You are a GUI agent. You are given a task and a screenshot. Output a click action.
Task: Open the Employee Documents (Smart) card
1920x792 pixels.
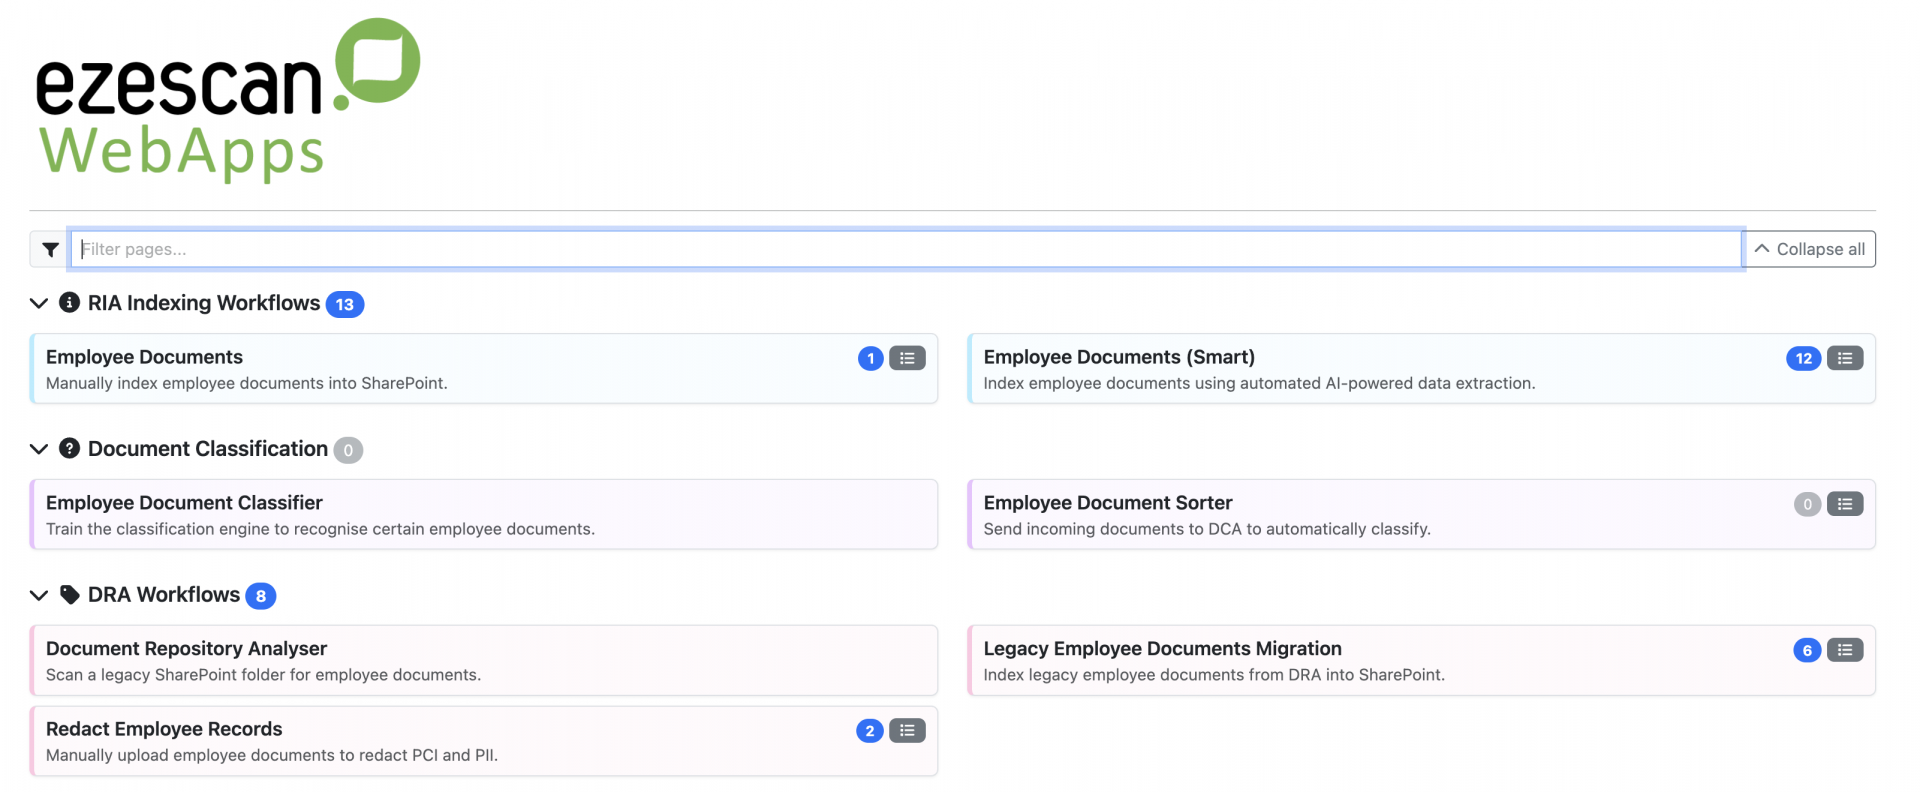pyautogui.click(x=1421, y=369)
